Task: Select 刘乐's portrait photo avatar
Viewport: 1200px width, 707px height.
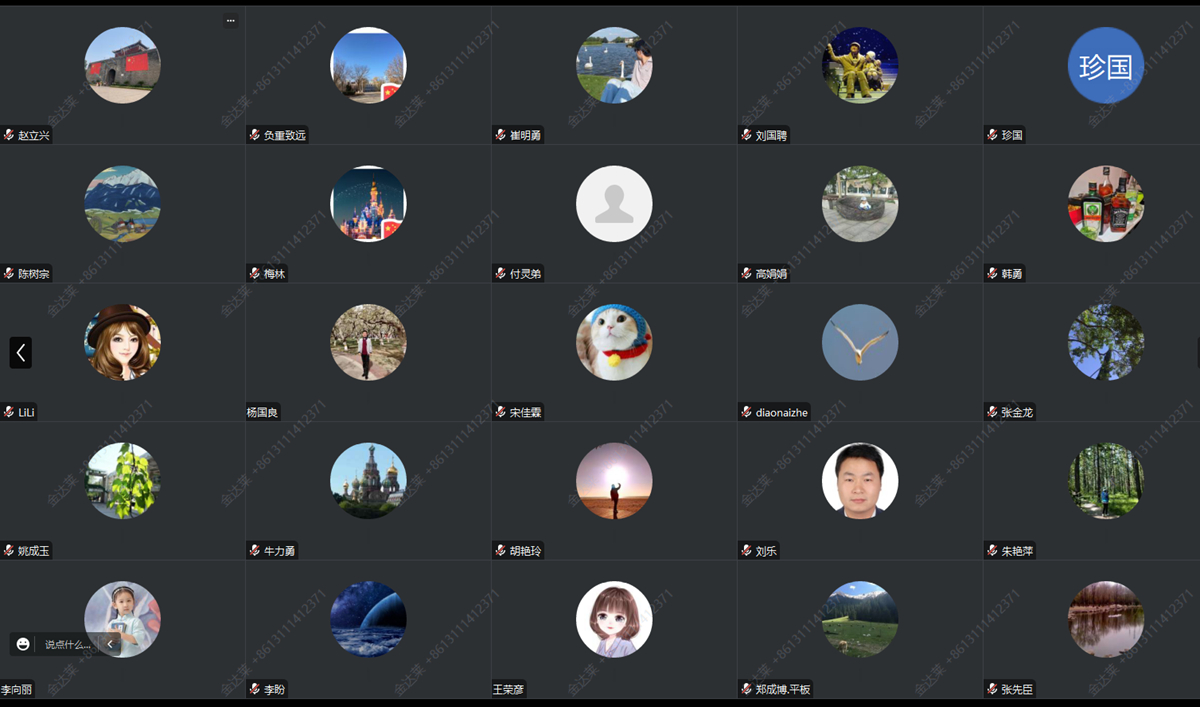Action: point(860,481)
